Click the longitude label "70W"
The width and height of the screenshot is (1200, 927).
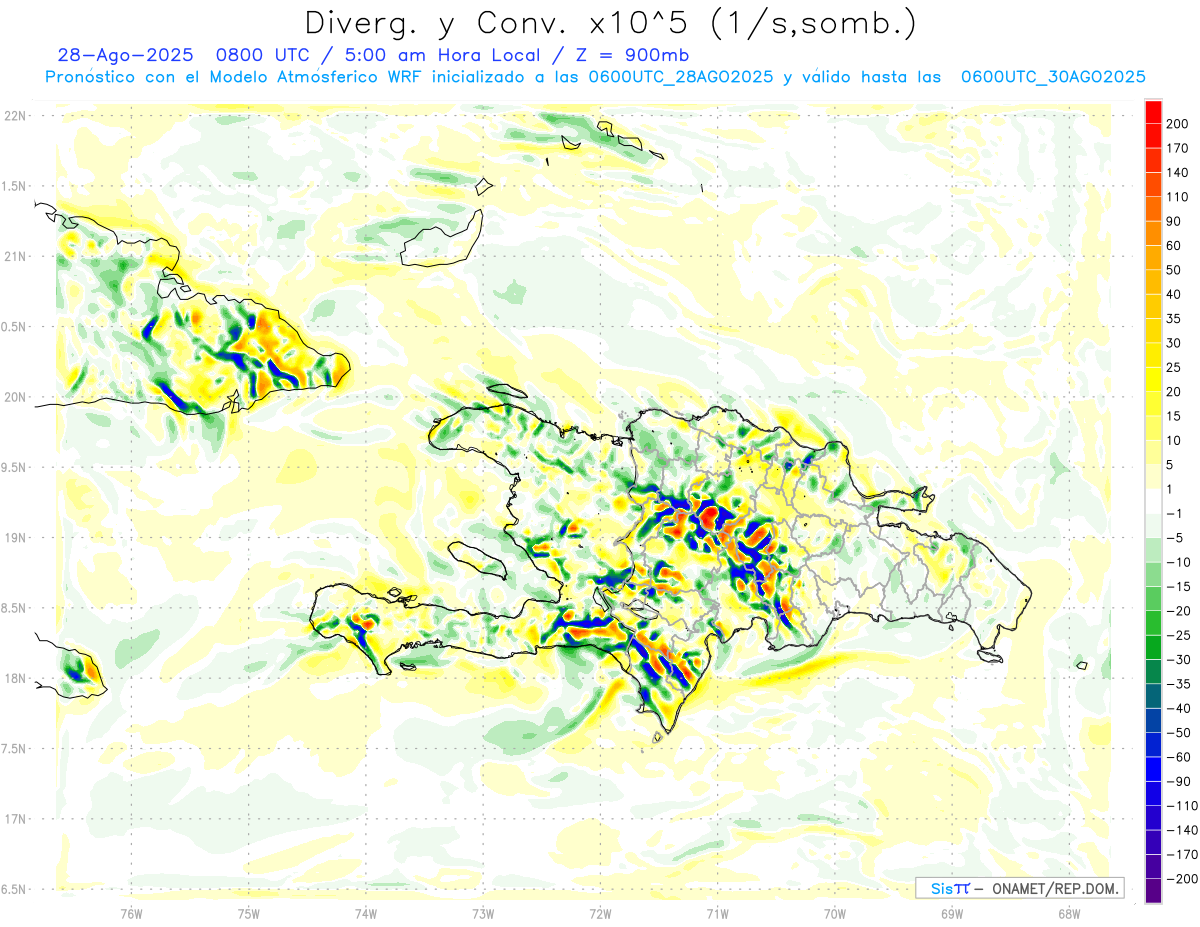[835, 913]
